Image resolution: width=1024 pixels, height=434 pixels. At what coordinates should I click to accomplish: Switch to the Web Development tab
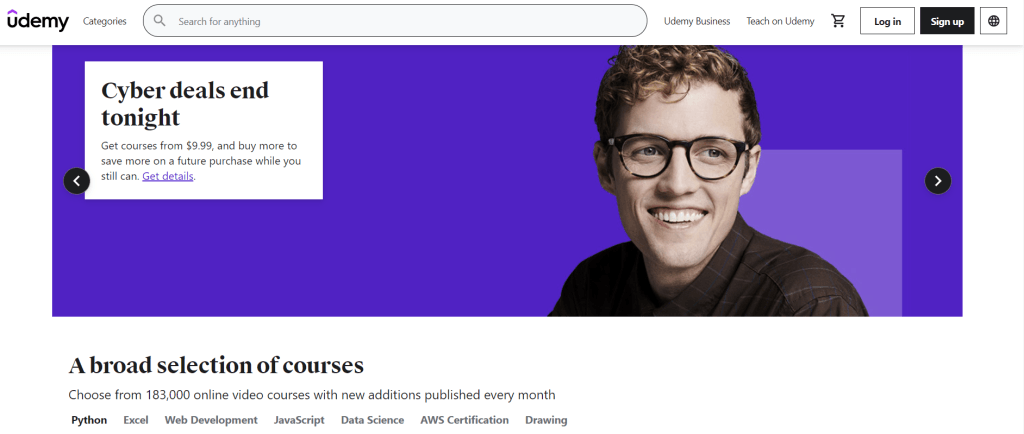pos(211,420)
